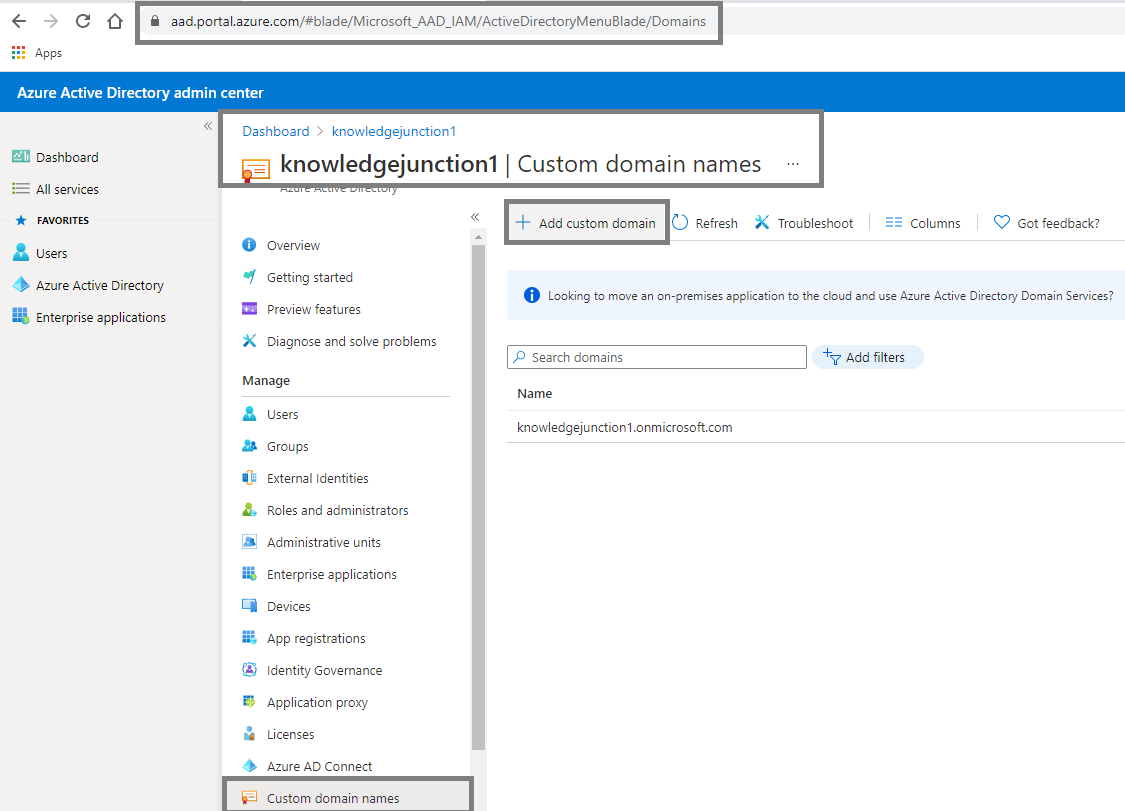Click the Getting started rocket icon
The image size is (1125, 811).
[249, 276]
